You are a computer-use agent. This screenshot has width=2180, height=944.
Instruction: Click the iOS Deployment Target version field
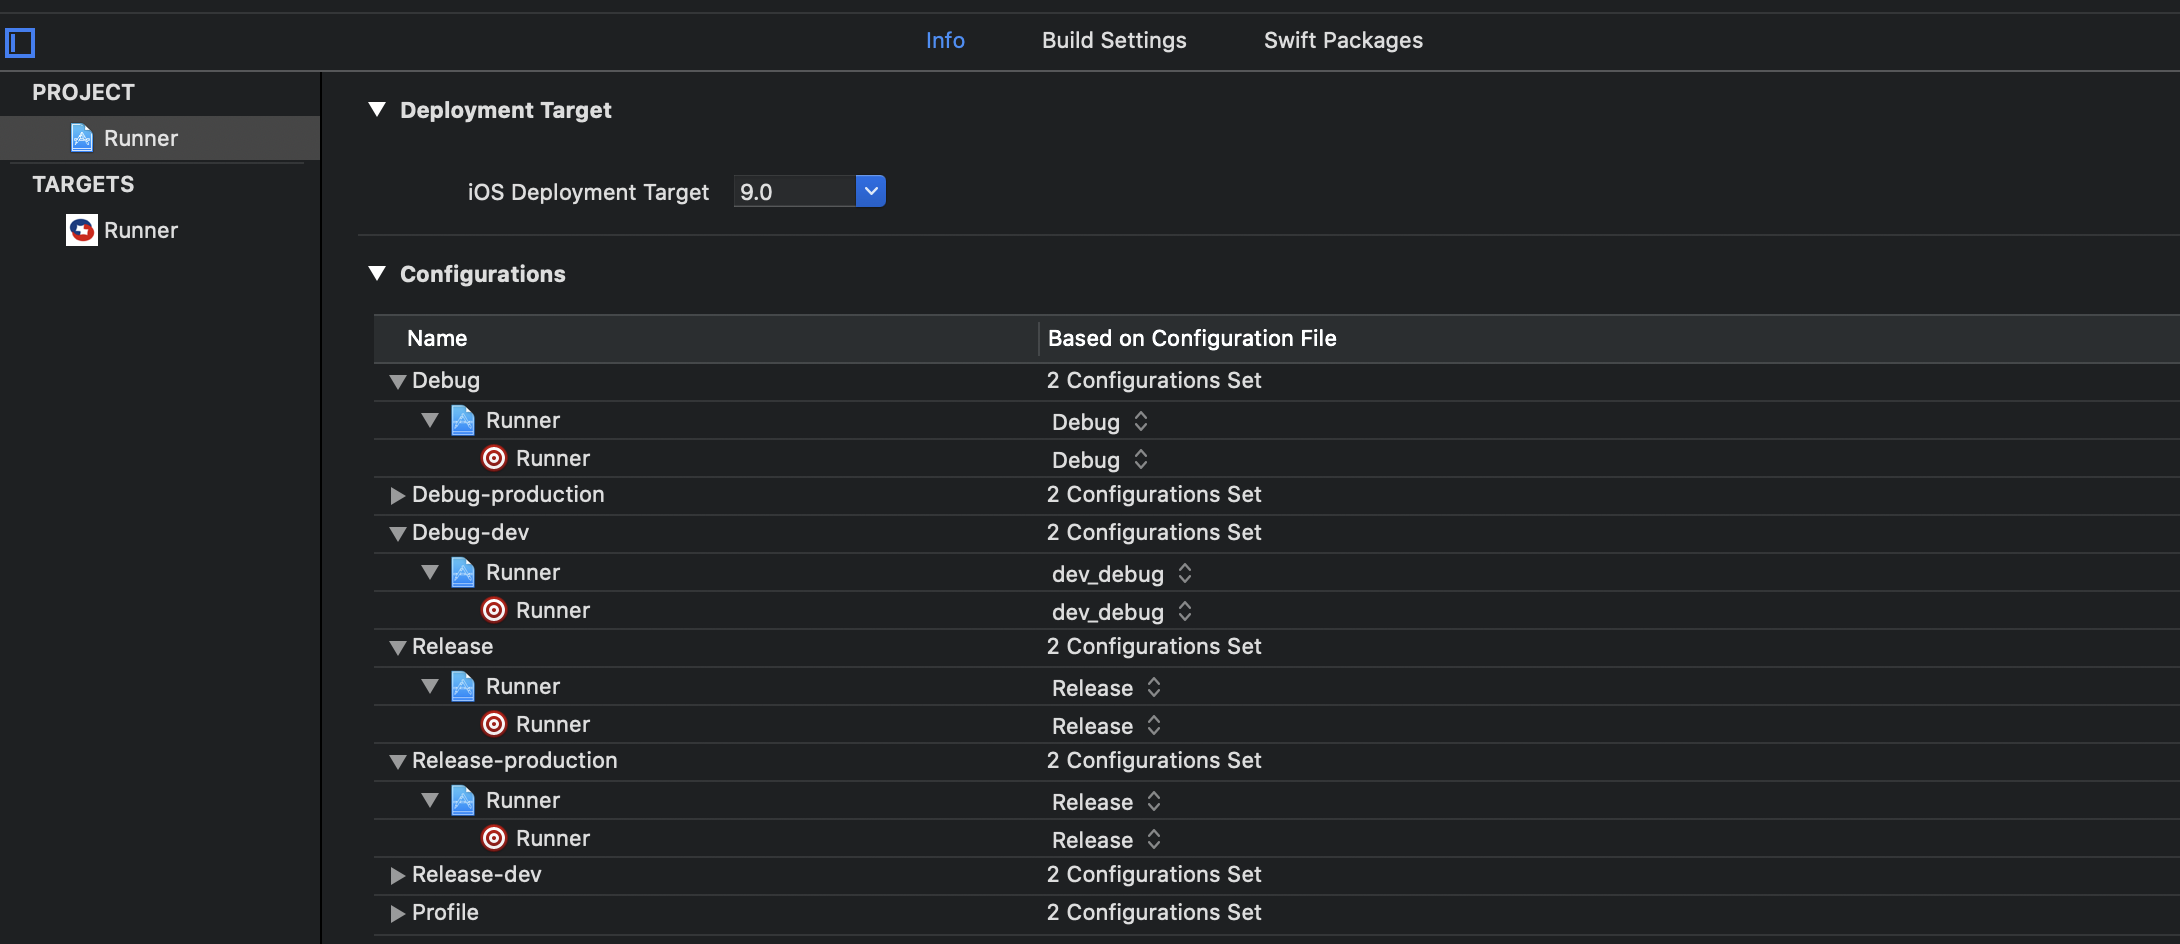pyautogui.click(x=794, y=191)
